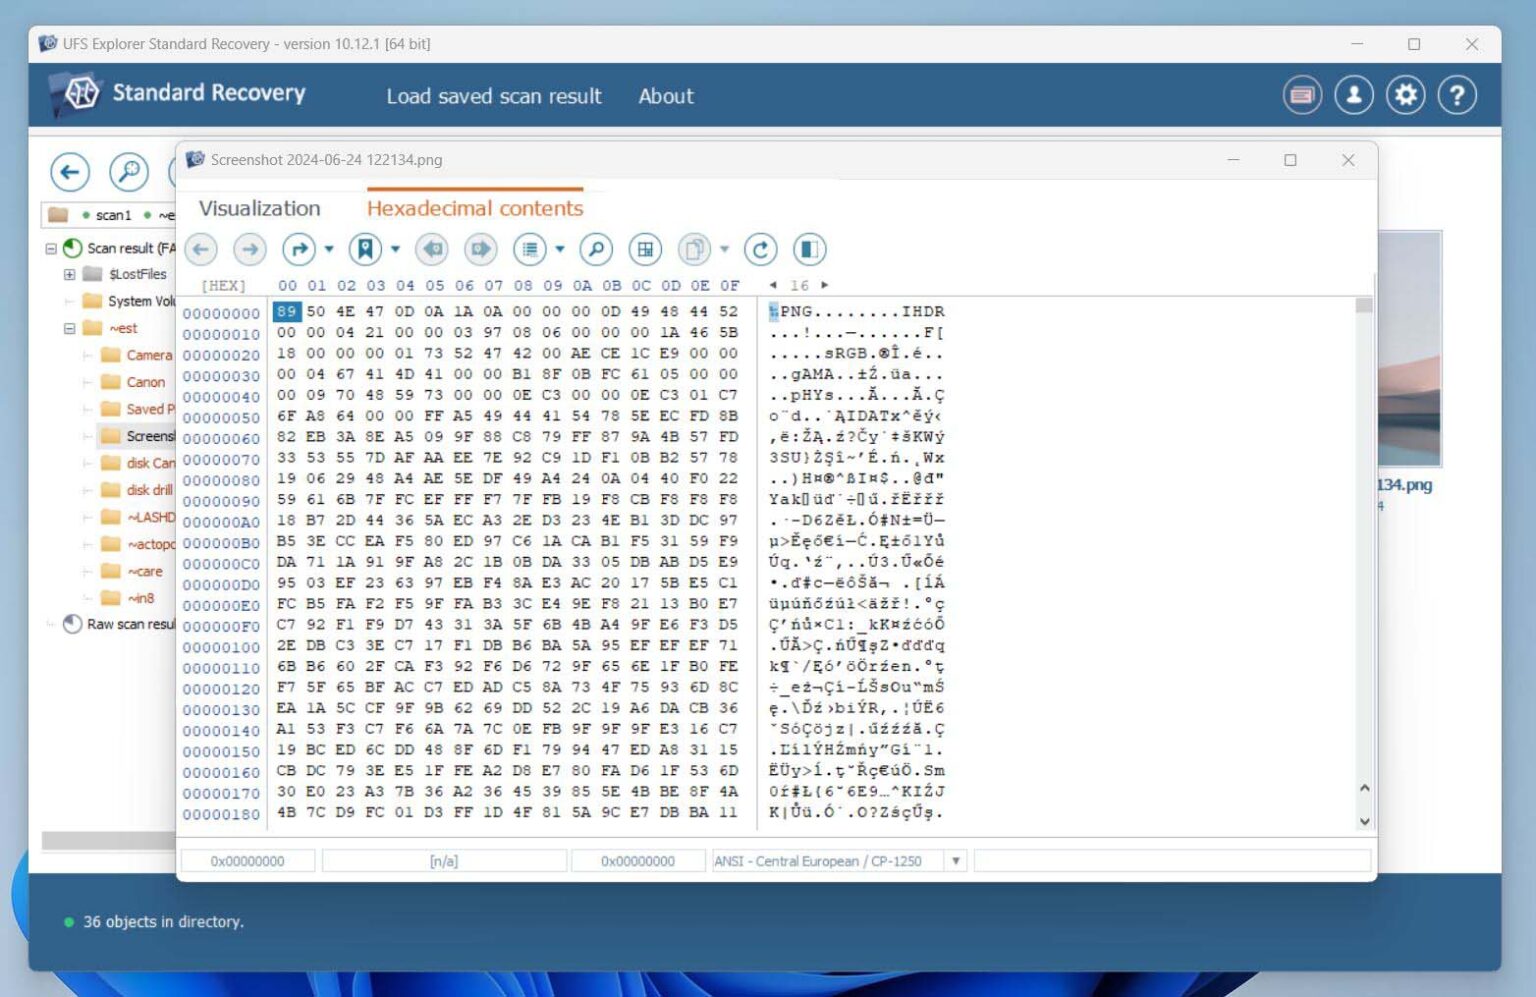The image size is (1536, 997).
Task: Click the grid table view icon
Action: [x=645, y=249]
